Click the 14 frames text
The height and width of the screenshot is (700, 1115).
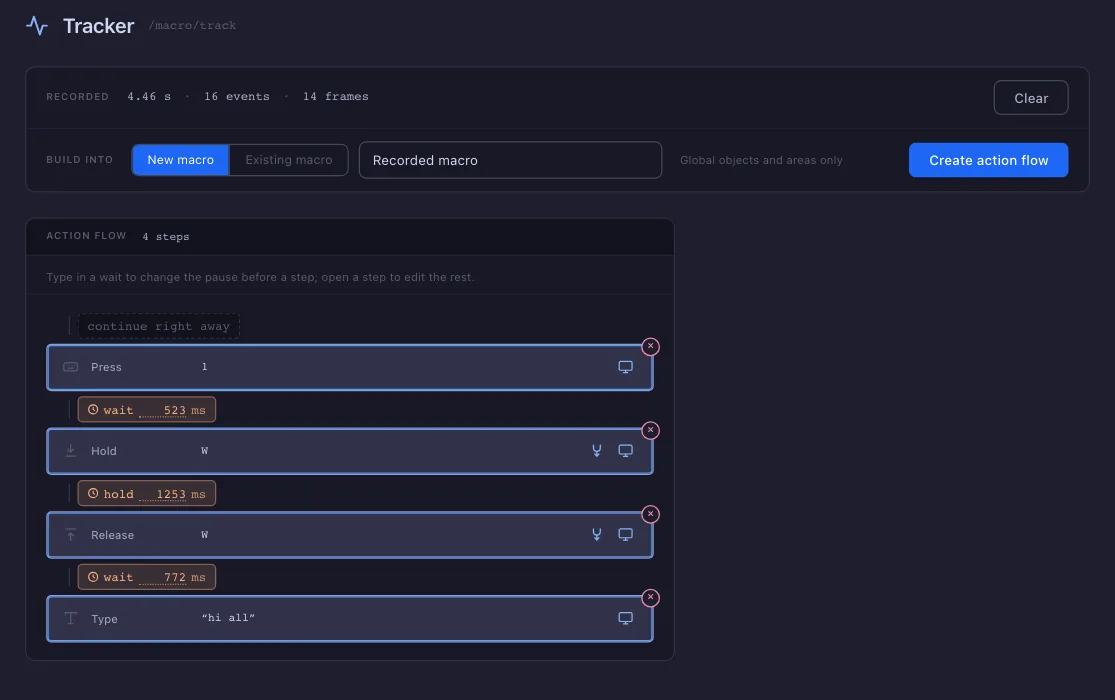coord(336,97)
